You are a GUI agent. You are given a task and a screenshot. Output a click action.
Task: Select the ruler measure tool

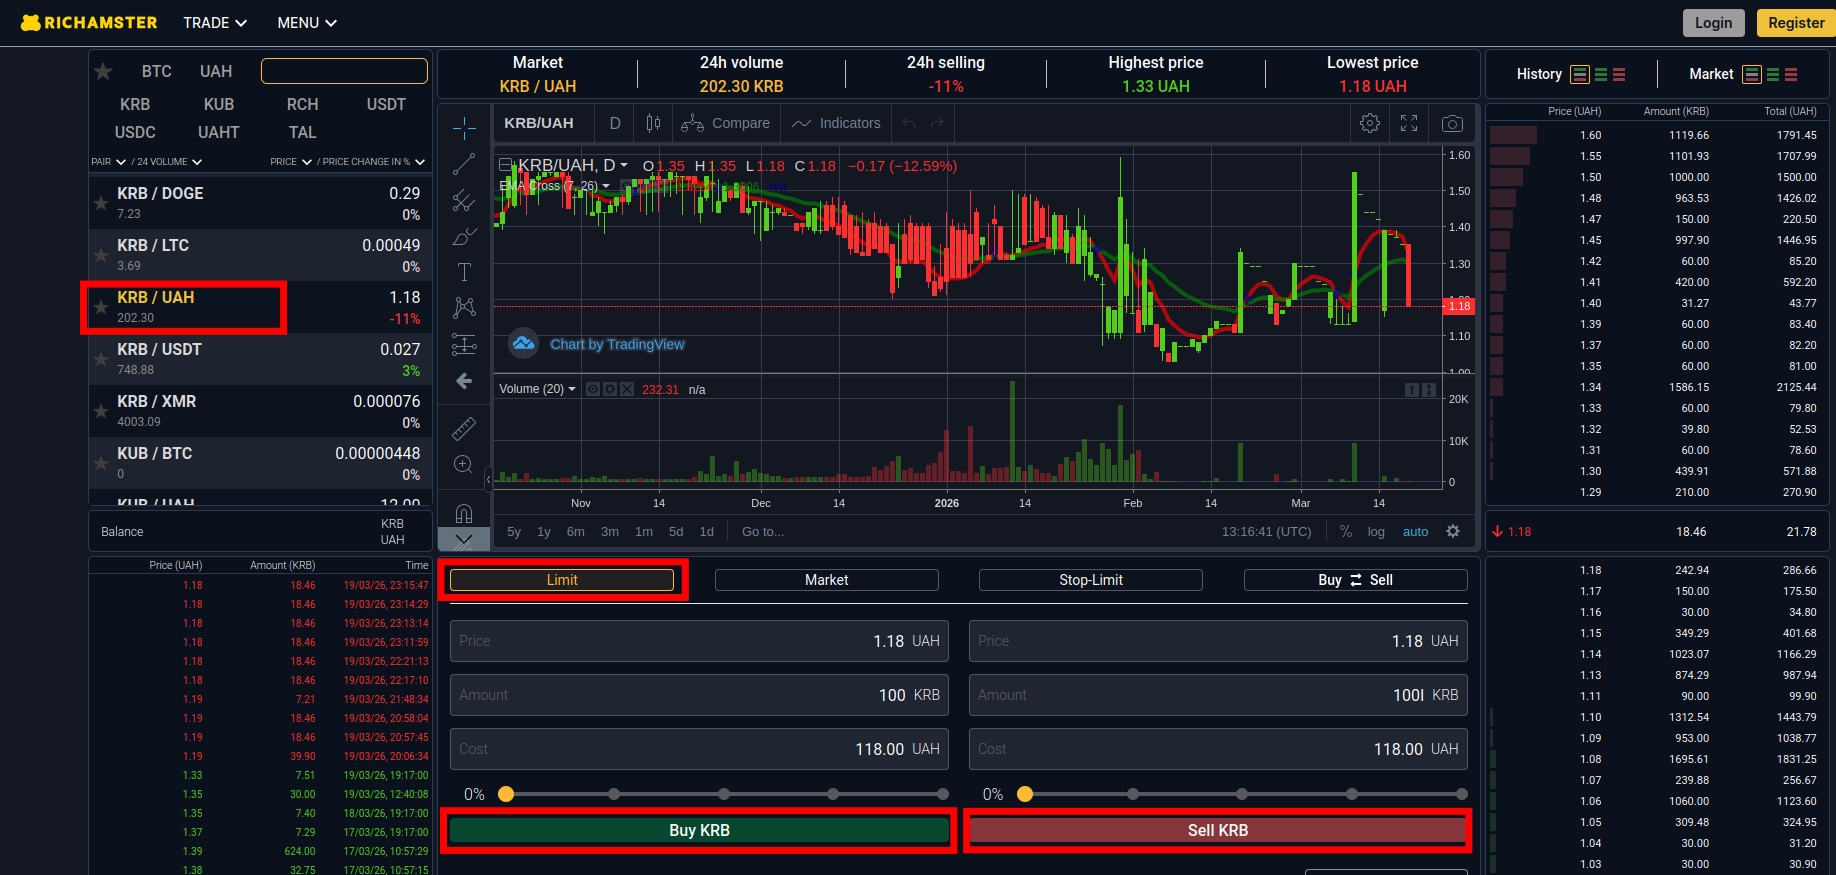464,428
